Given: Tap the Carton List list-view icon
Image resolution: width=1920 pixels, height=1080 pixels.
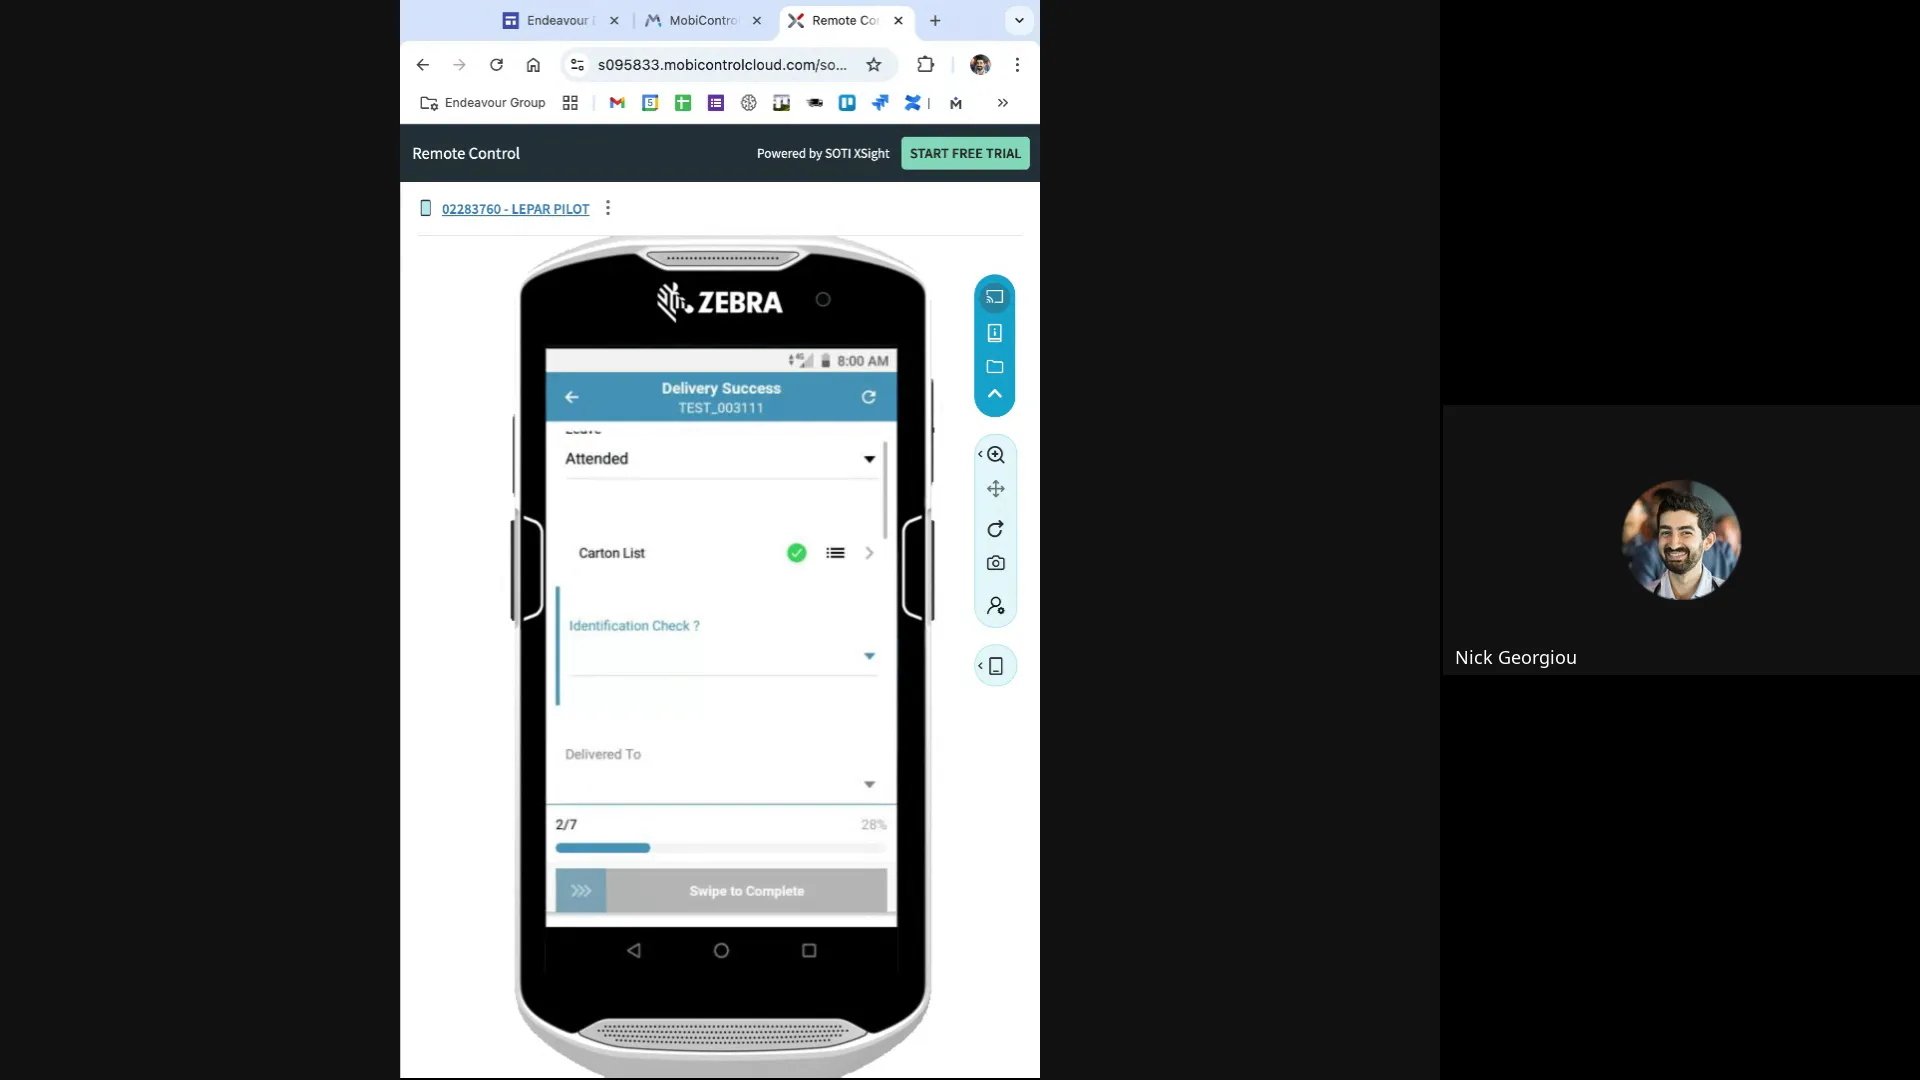Looking at the screenshot, I should coord(836,553).
